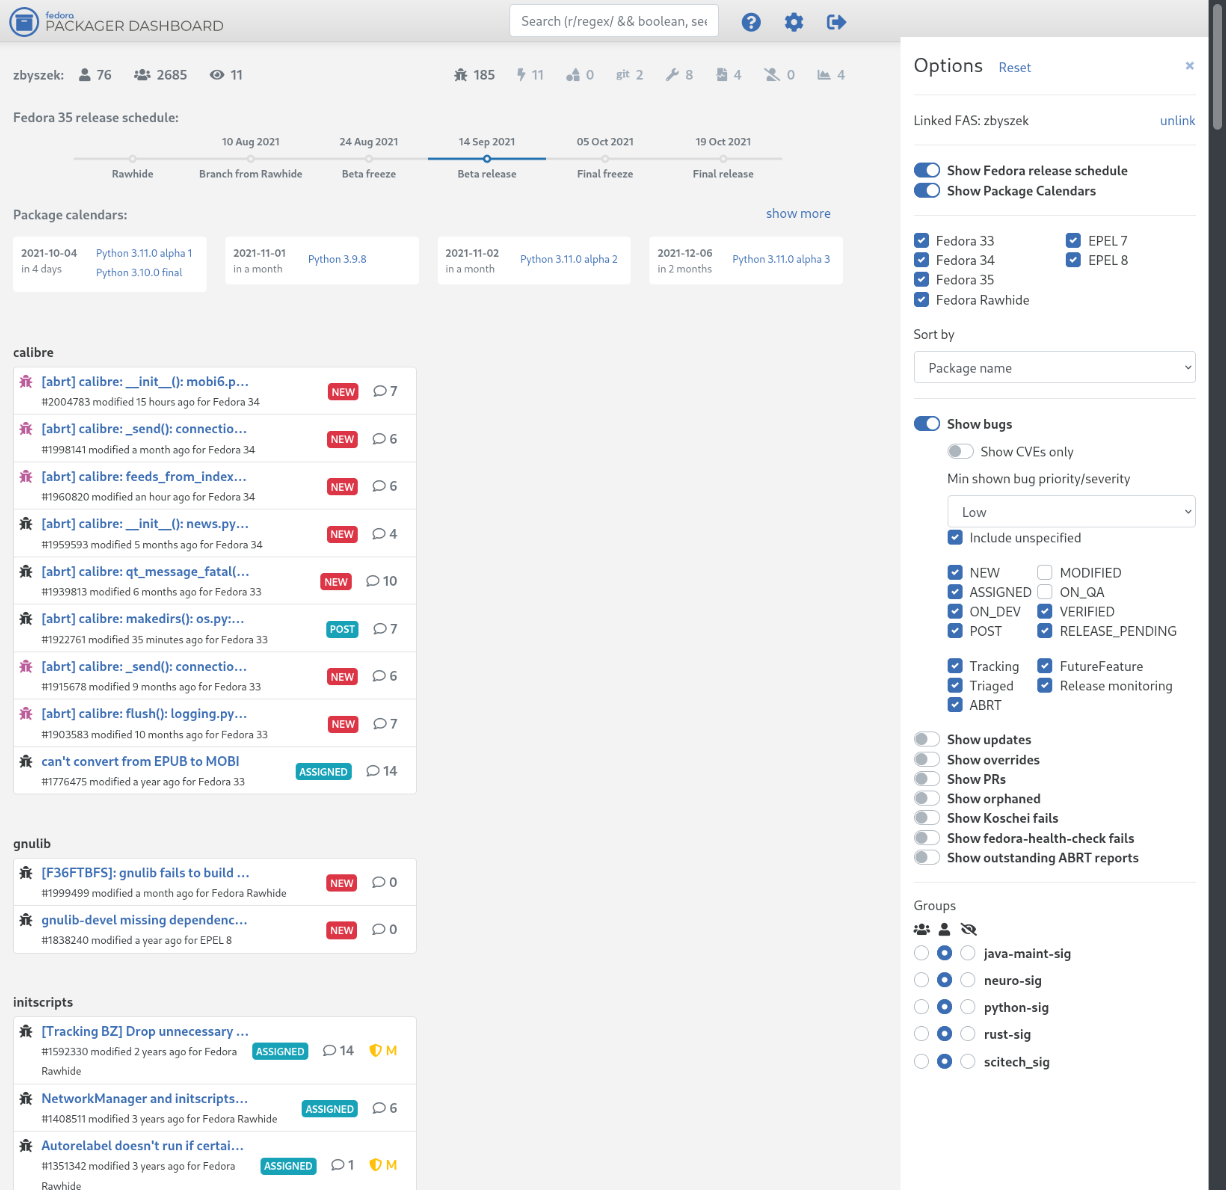Image resolution: width=1226 pixels, height=1190 pixels.
Task: Click show more for package calendars
Action: click(798, 213)
